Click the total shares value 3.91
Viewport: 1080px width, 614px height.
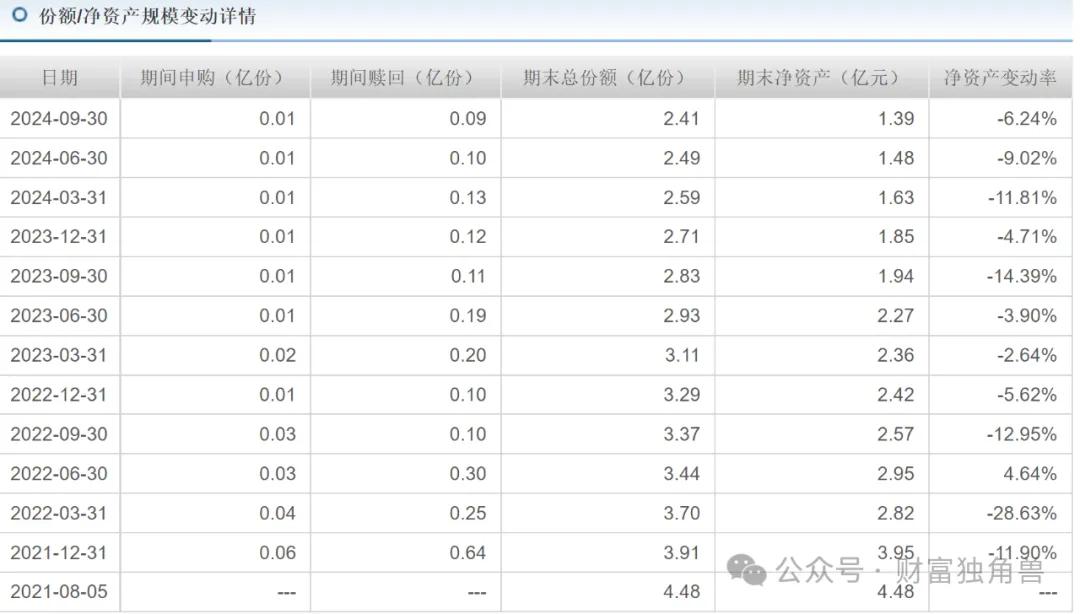[682, 553]
